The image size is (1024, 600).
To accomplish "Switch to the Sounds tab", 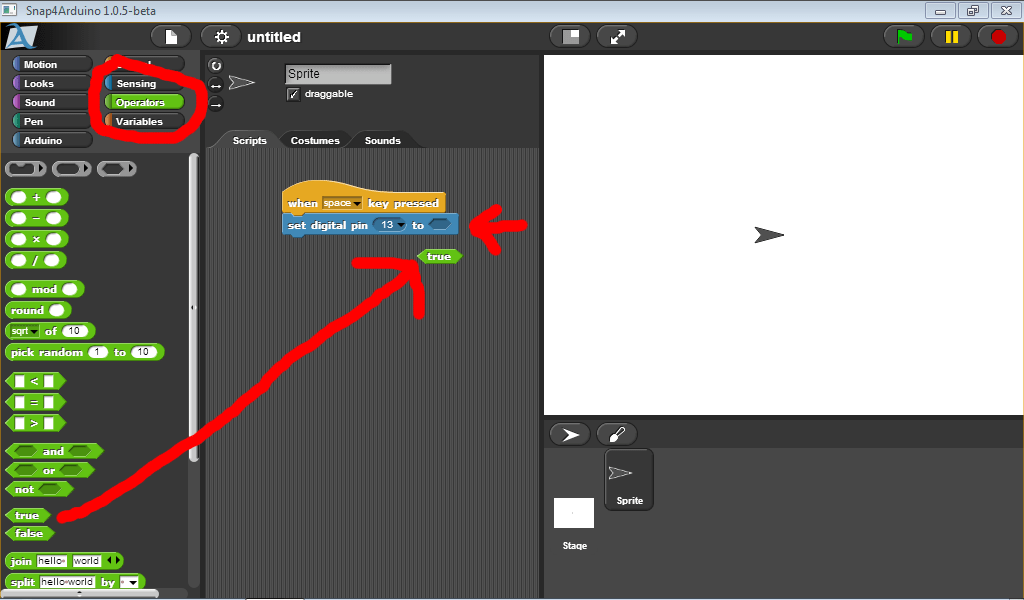I will pos(383,140).
